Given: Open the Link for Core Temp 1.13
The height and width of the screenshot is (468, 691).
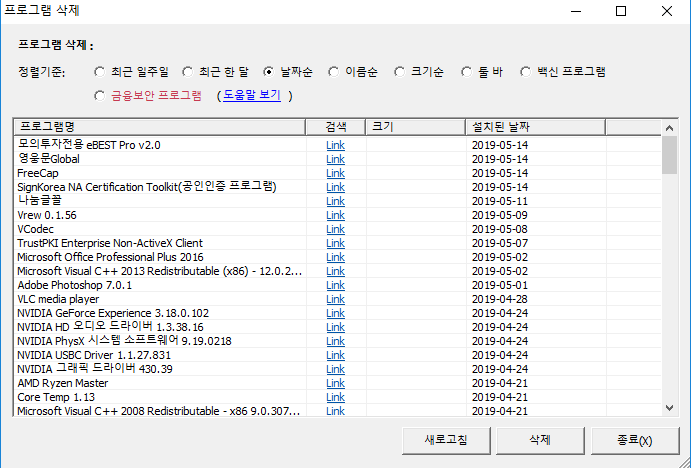Looking at the screenshot, I should (335, 397).
